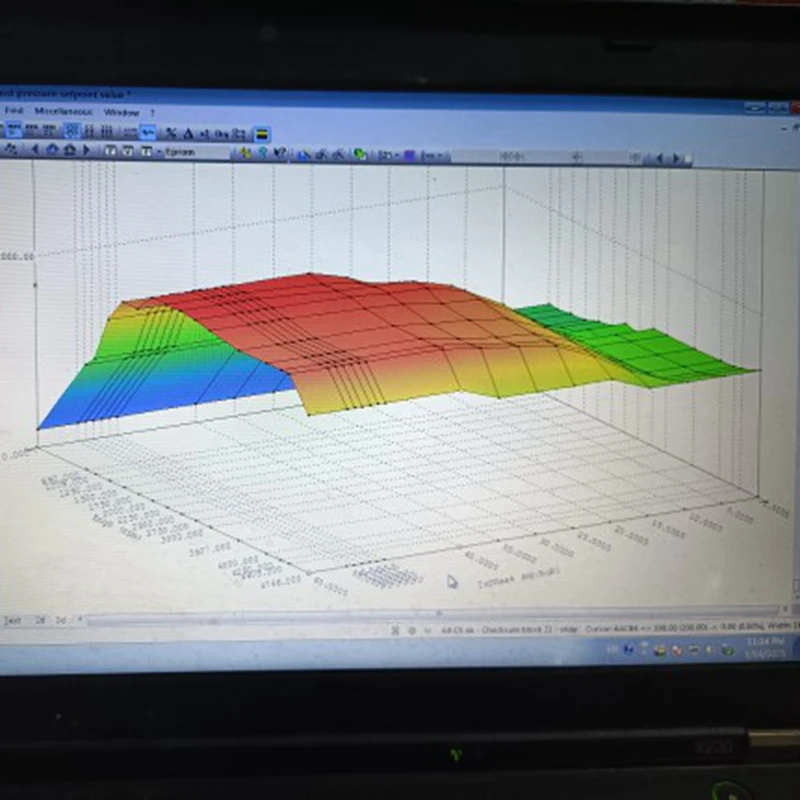
Task: Click the yellow icon right of the Eprom field
Action: tap(246, 153)
